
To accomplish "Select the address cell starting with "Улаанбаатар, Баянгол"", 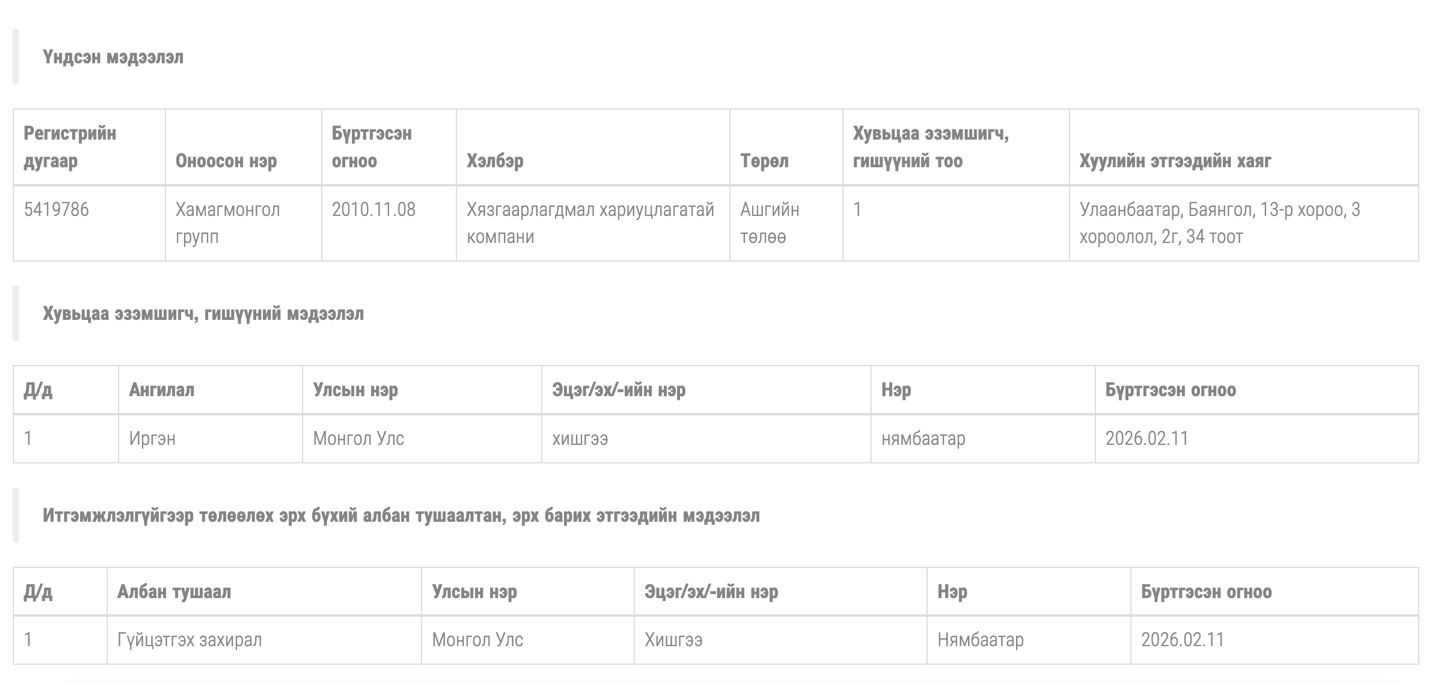I will (1219, 223).
